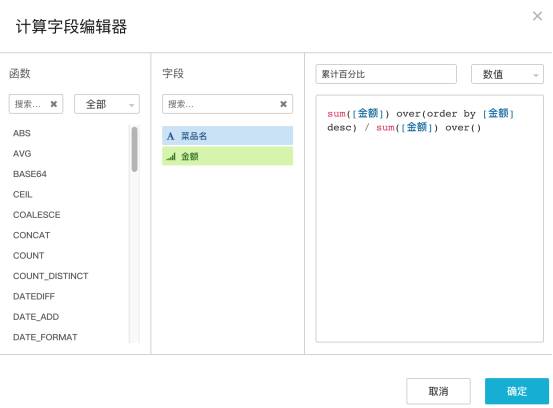Screen dimensions: 553x408
Task: Confirm with the 确定 button
Action: click(517, 391)
